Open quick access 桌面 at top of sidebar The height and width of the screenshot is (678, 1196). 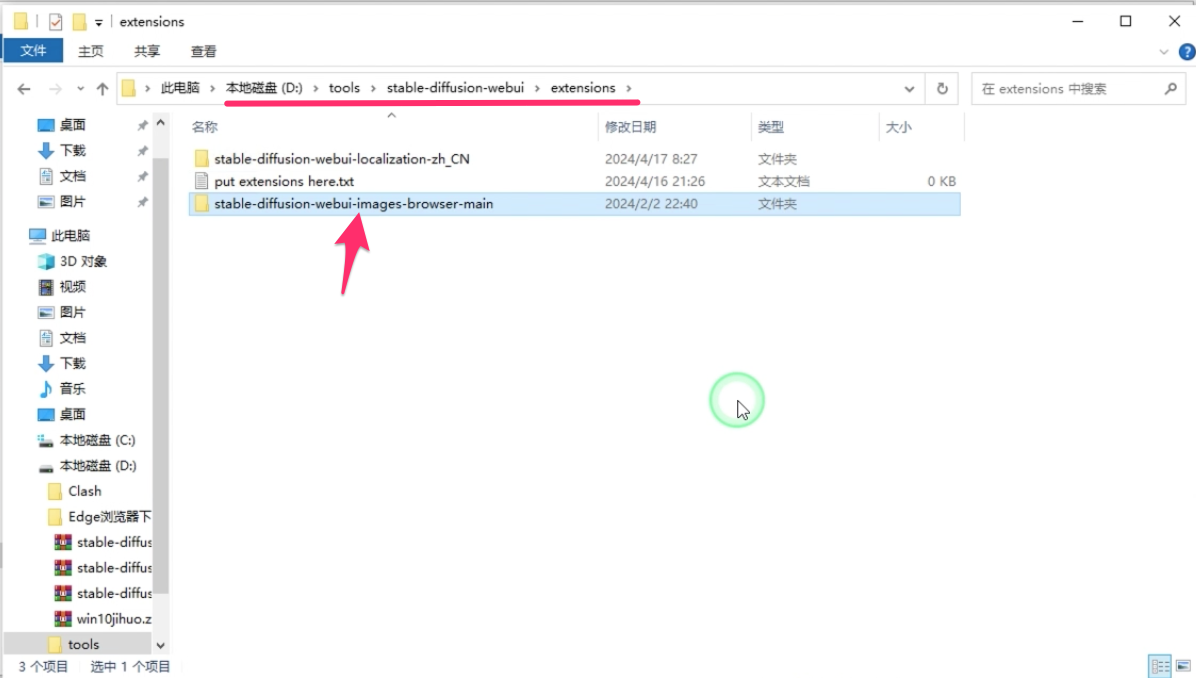[x=72, y=125]
